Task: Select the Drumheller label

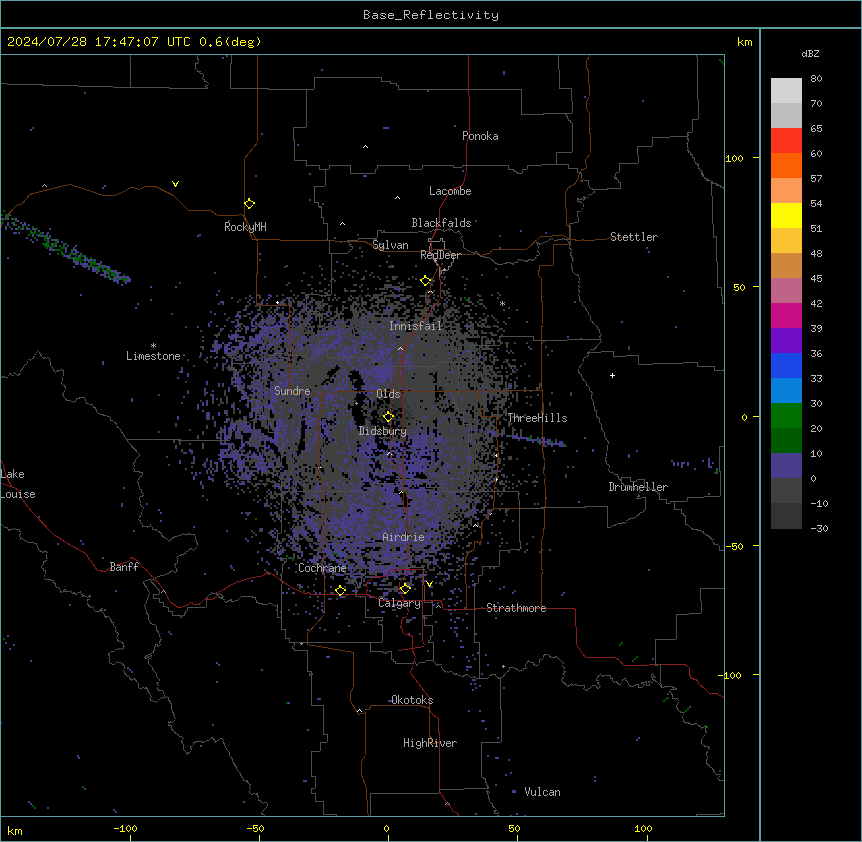Action: coord(638,487)
